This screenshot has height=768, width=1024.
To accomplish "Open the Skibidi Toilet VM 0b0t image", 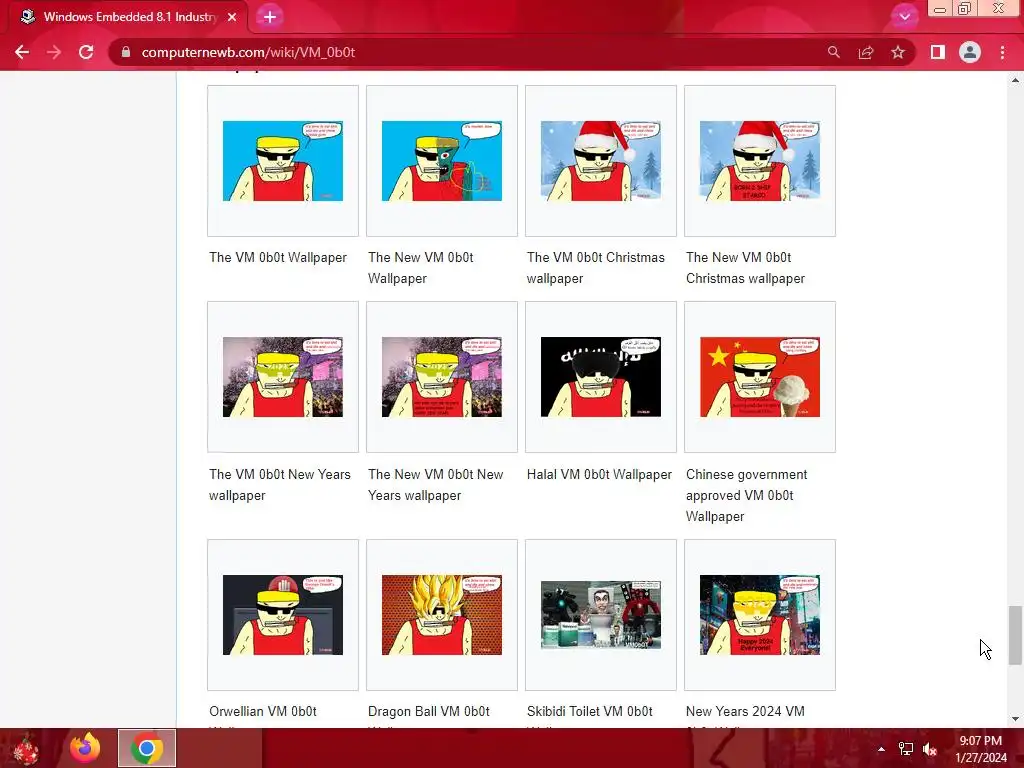I will 601,615.
